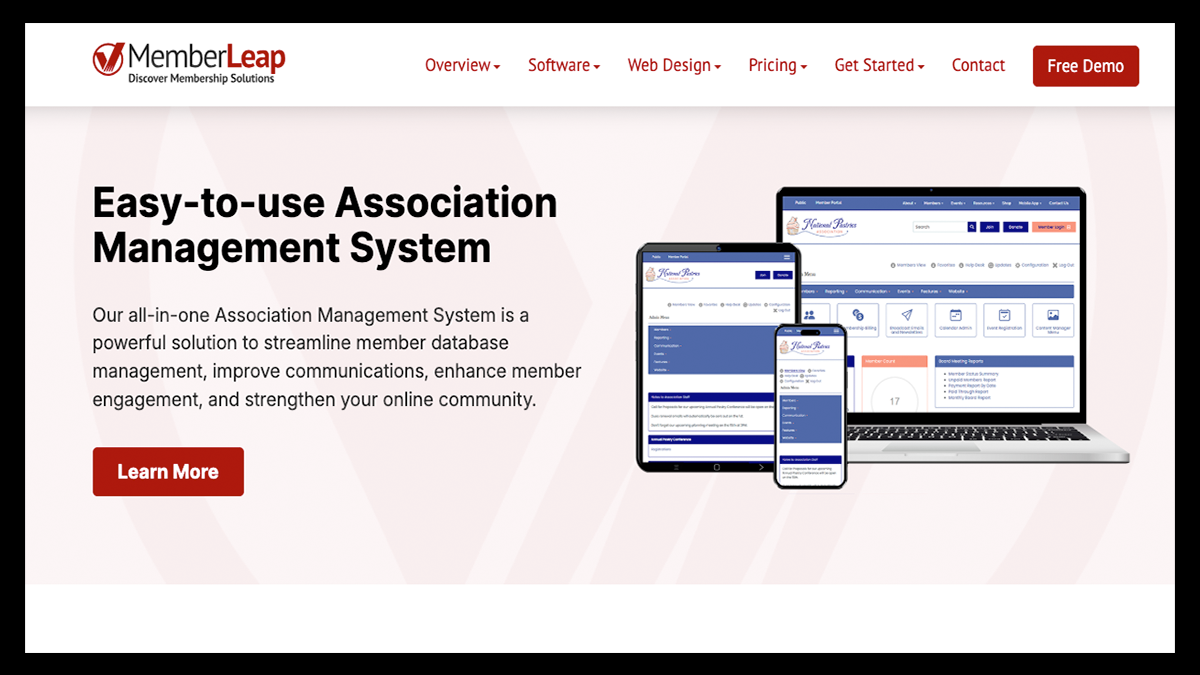
Task: Click the Free Demo button
Action: tap(1085, 66)
